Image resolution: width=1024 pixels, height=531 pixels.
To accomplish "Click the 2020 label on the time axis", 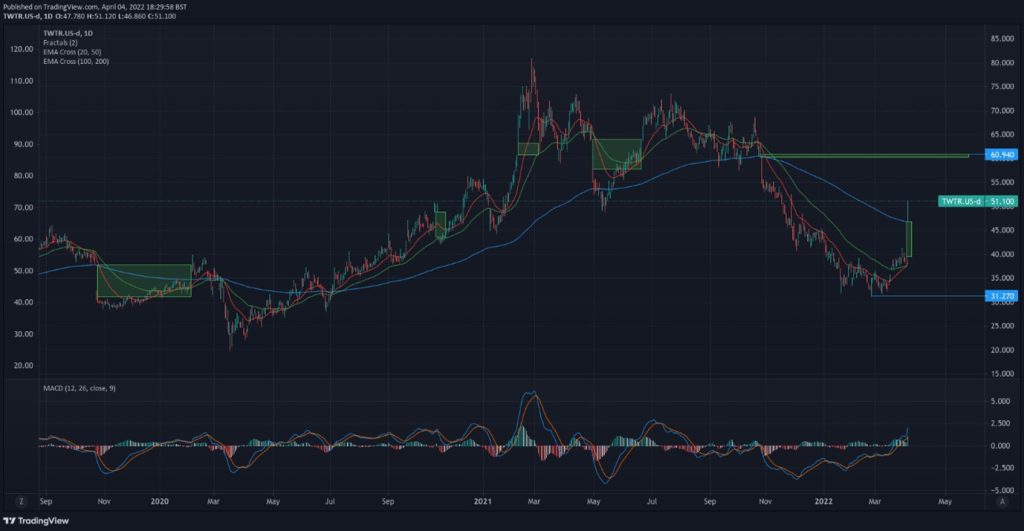I will 159,502.
